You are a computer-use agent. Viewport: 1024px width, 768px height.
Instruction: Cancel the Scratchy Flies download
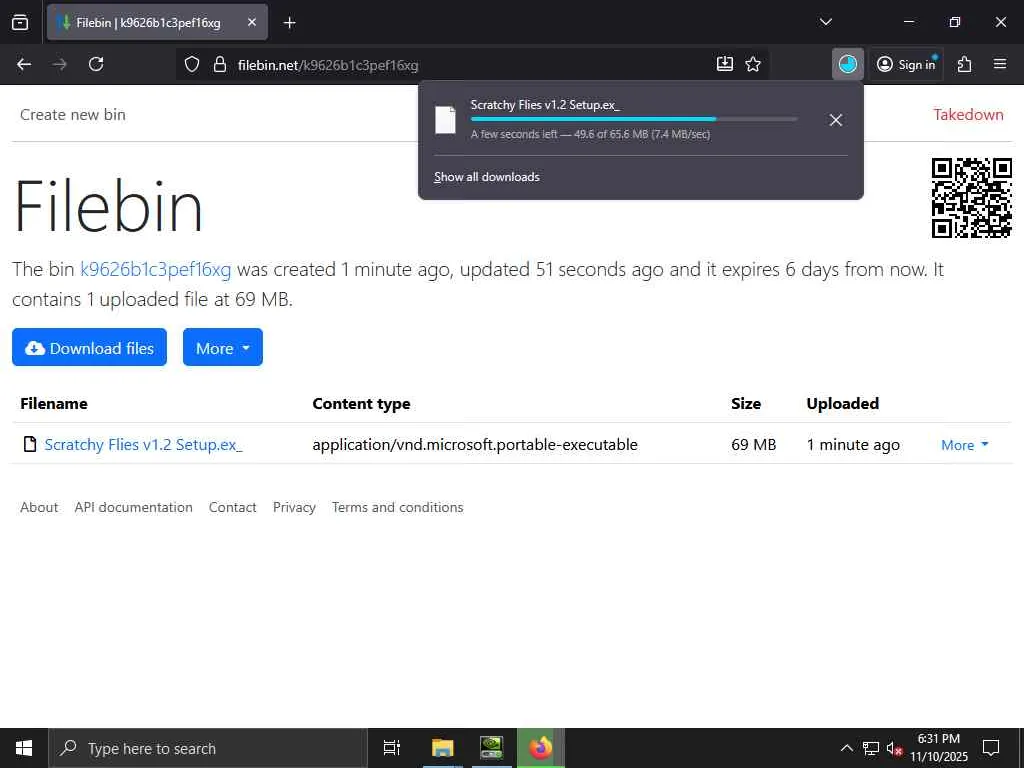coord(835,120)
